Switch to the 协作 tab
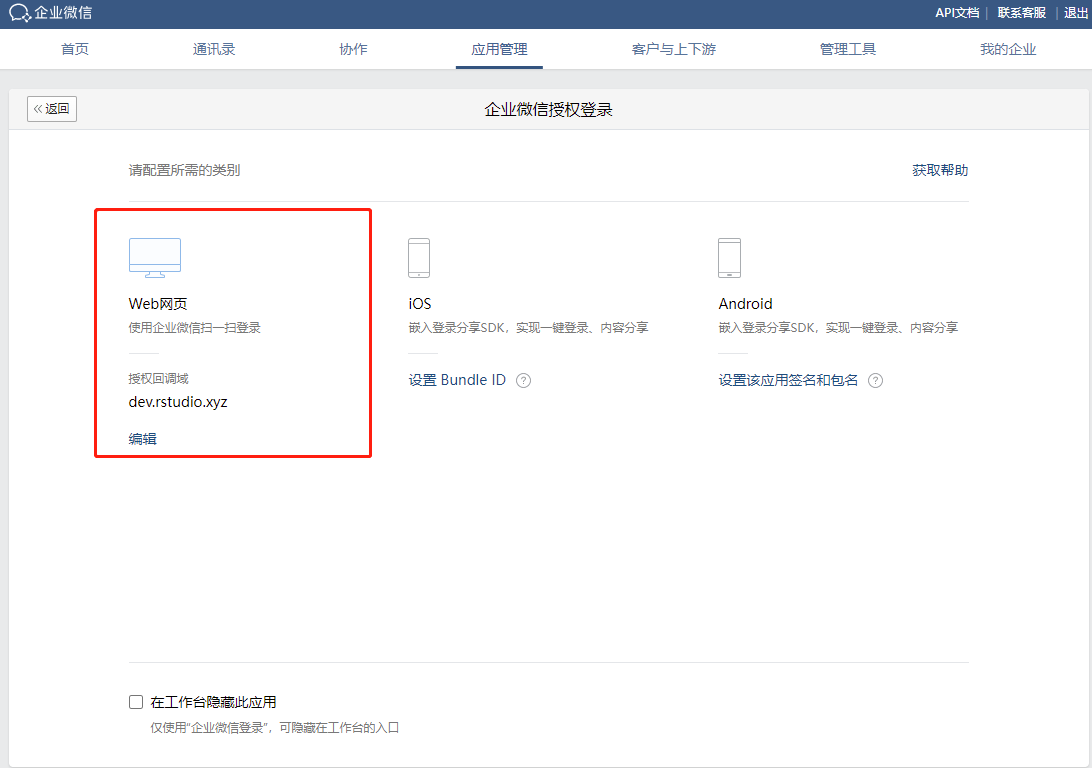1092x768 pixels. pos(353,49)
